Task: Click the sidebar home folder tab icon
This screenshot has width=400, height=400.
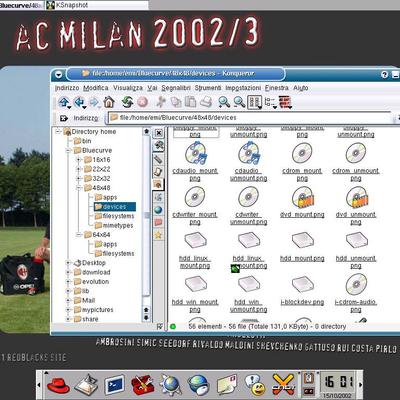Action: (x=158, y=184)
